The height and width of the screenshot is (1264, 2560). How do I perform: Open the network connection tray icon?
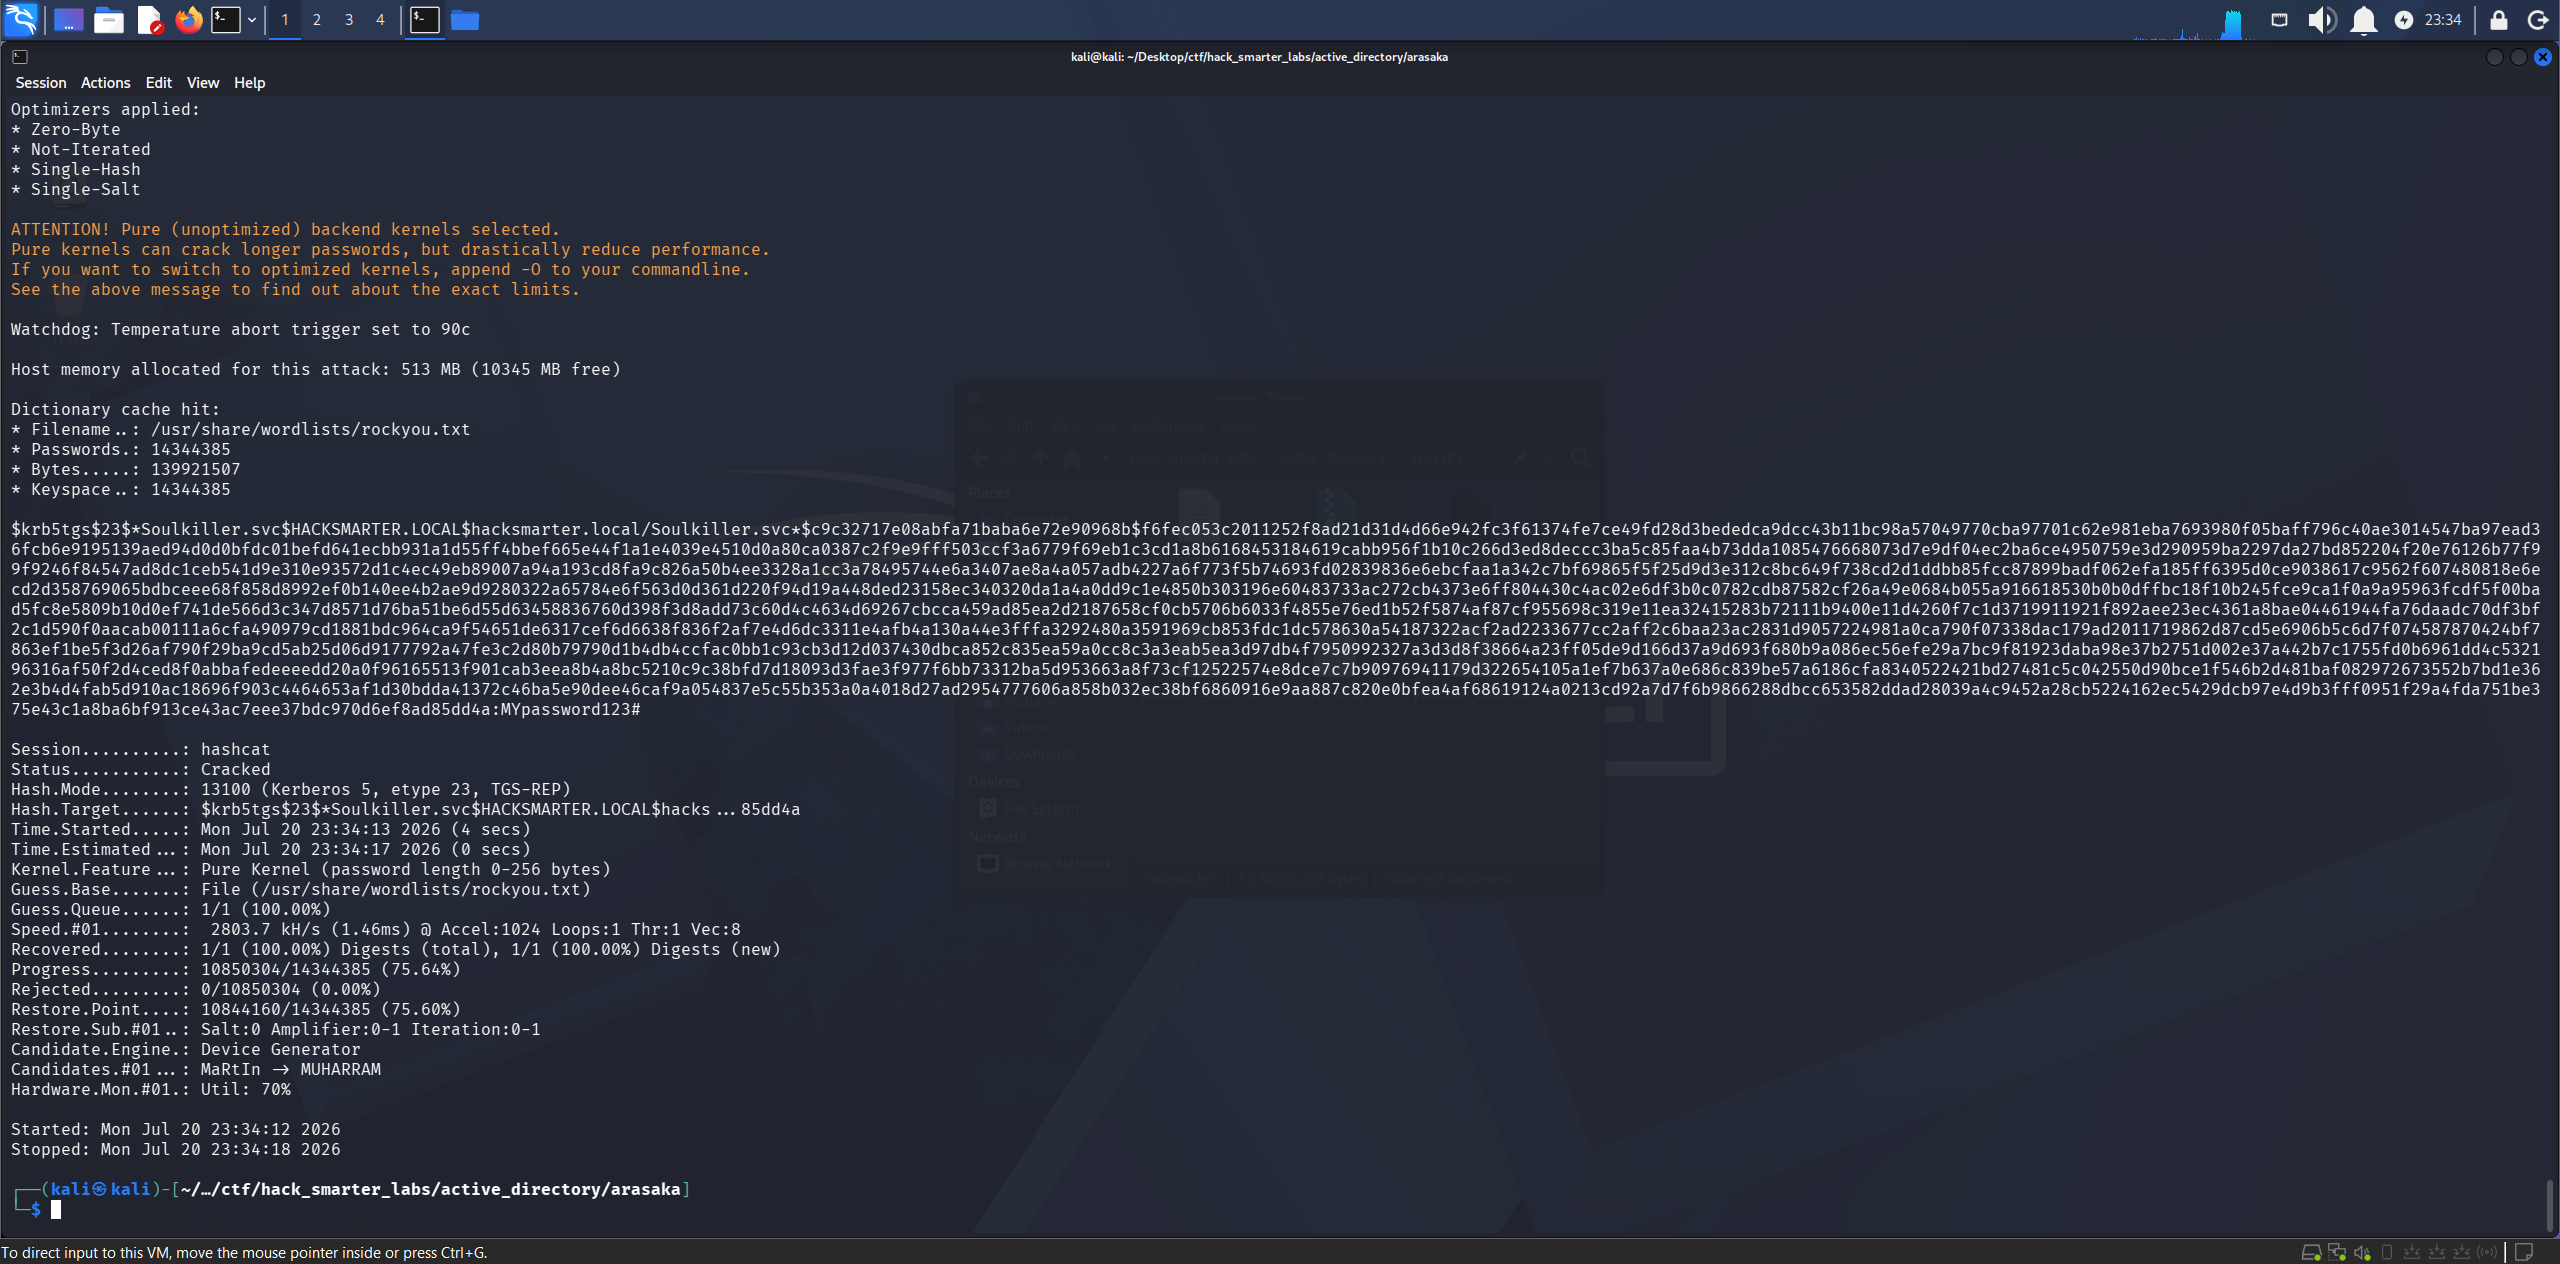coord(2280,19)
